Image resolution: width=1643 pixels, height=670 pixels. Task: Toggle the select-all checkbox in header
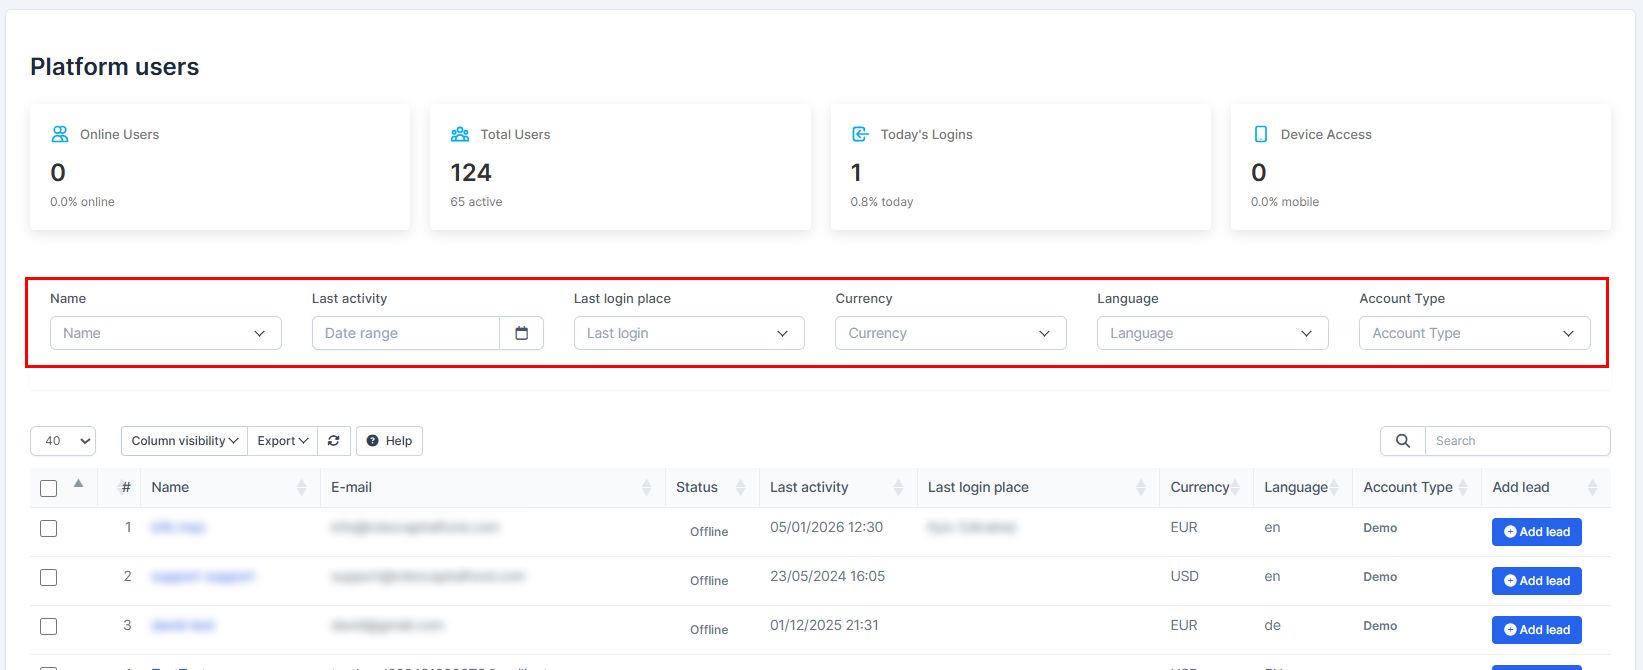[x=48, y=488]
